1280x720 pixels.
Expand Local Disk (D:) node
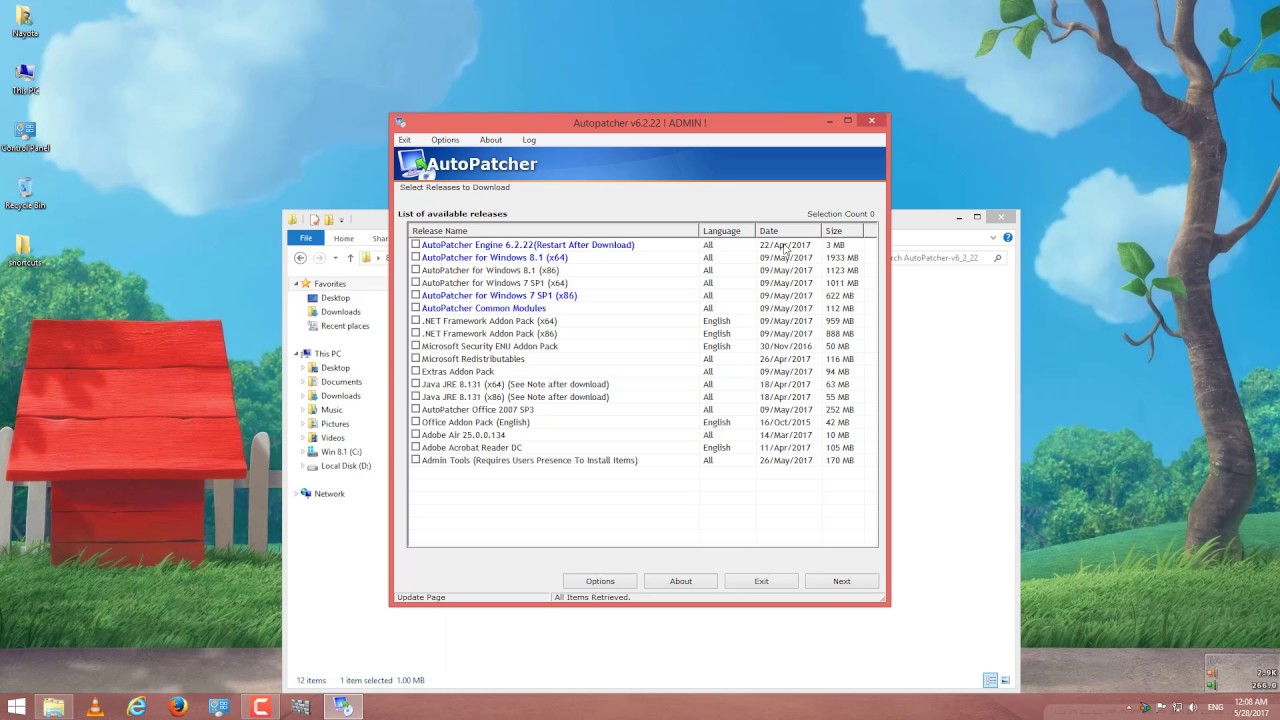coord(303,466)
